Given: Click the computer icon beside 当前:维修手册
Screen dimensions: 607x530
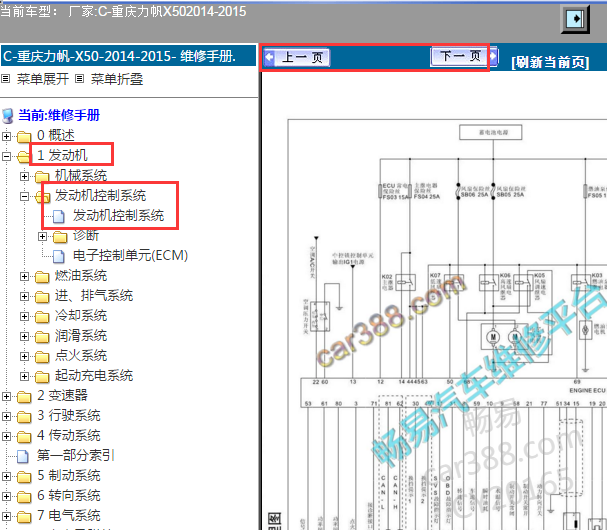Looking at the screenshot, I should click(8, 115).
